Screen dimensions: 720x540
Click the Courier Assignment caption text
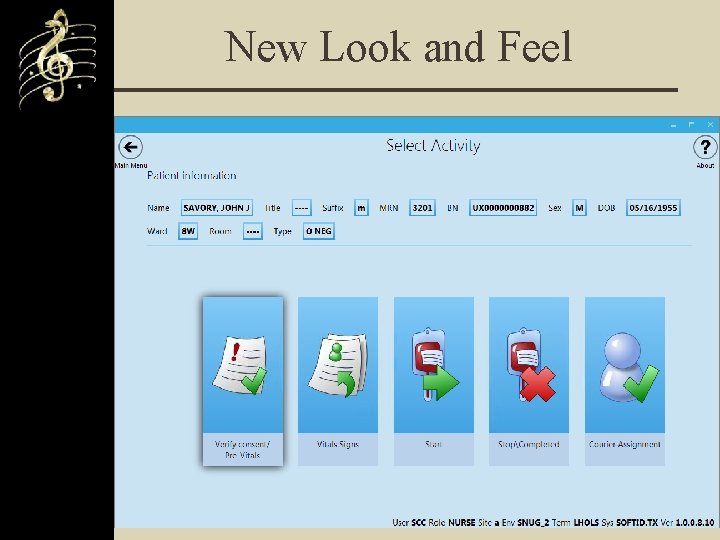click(625, 444)
